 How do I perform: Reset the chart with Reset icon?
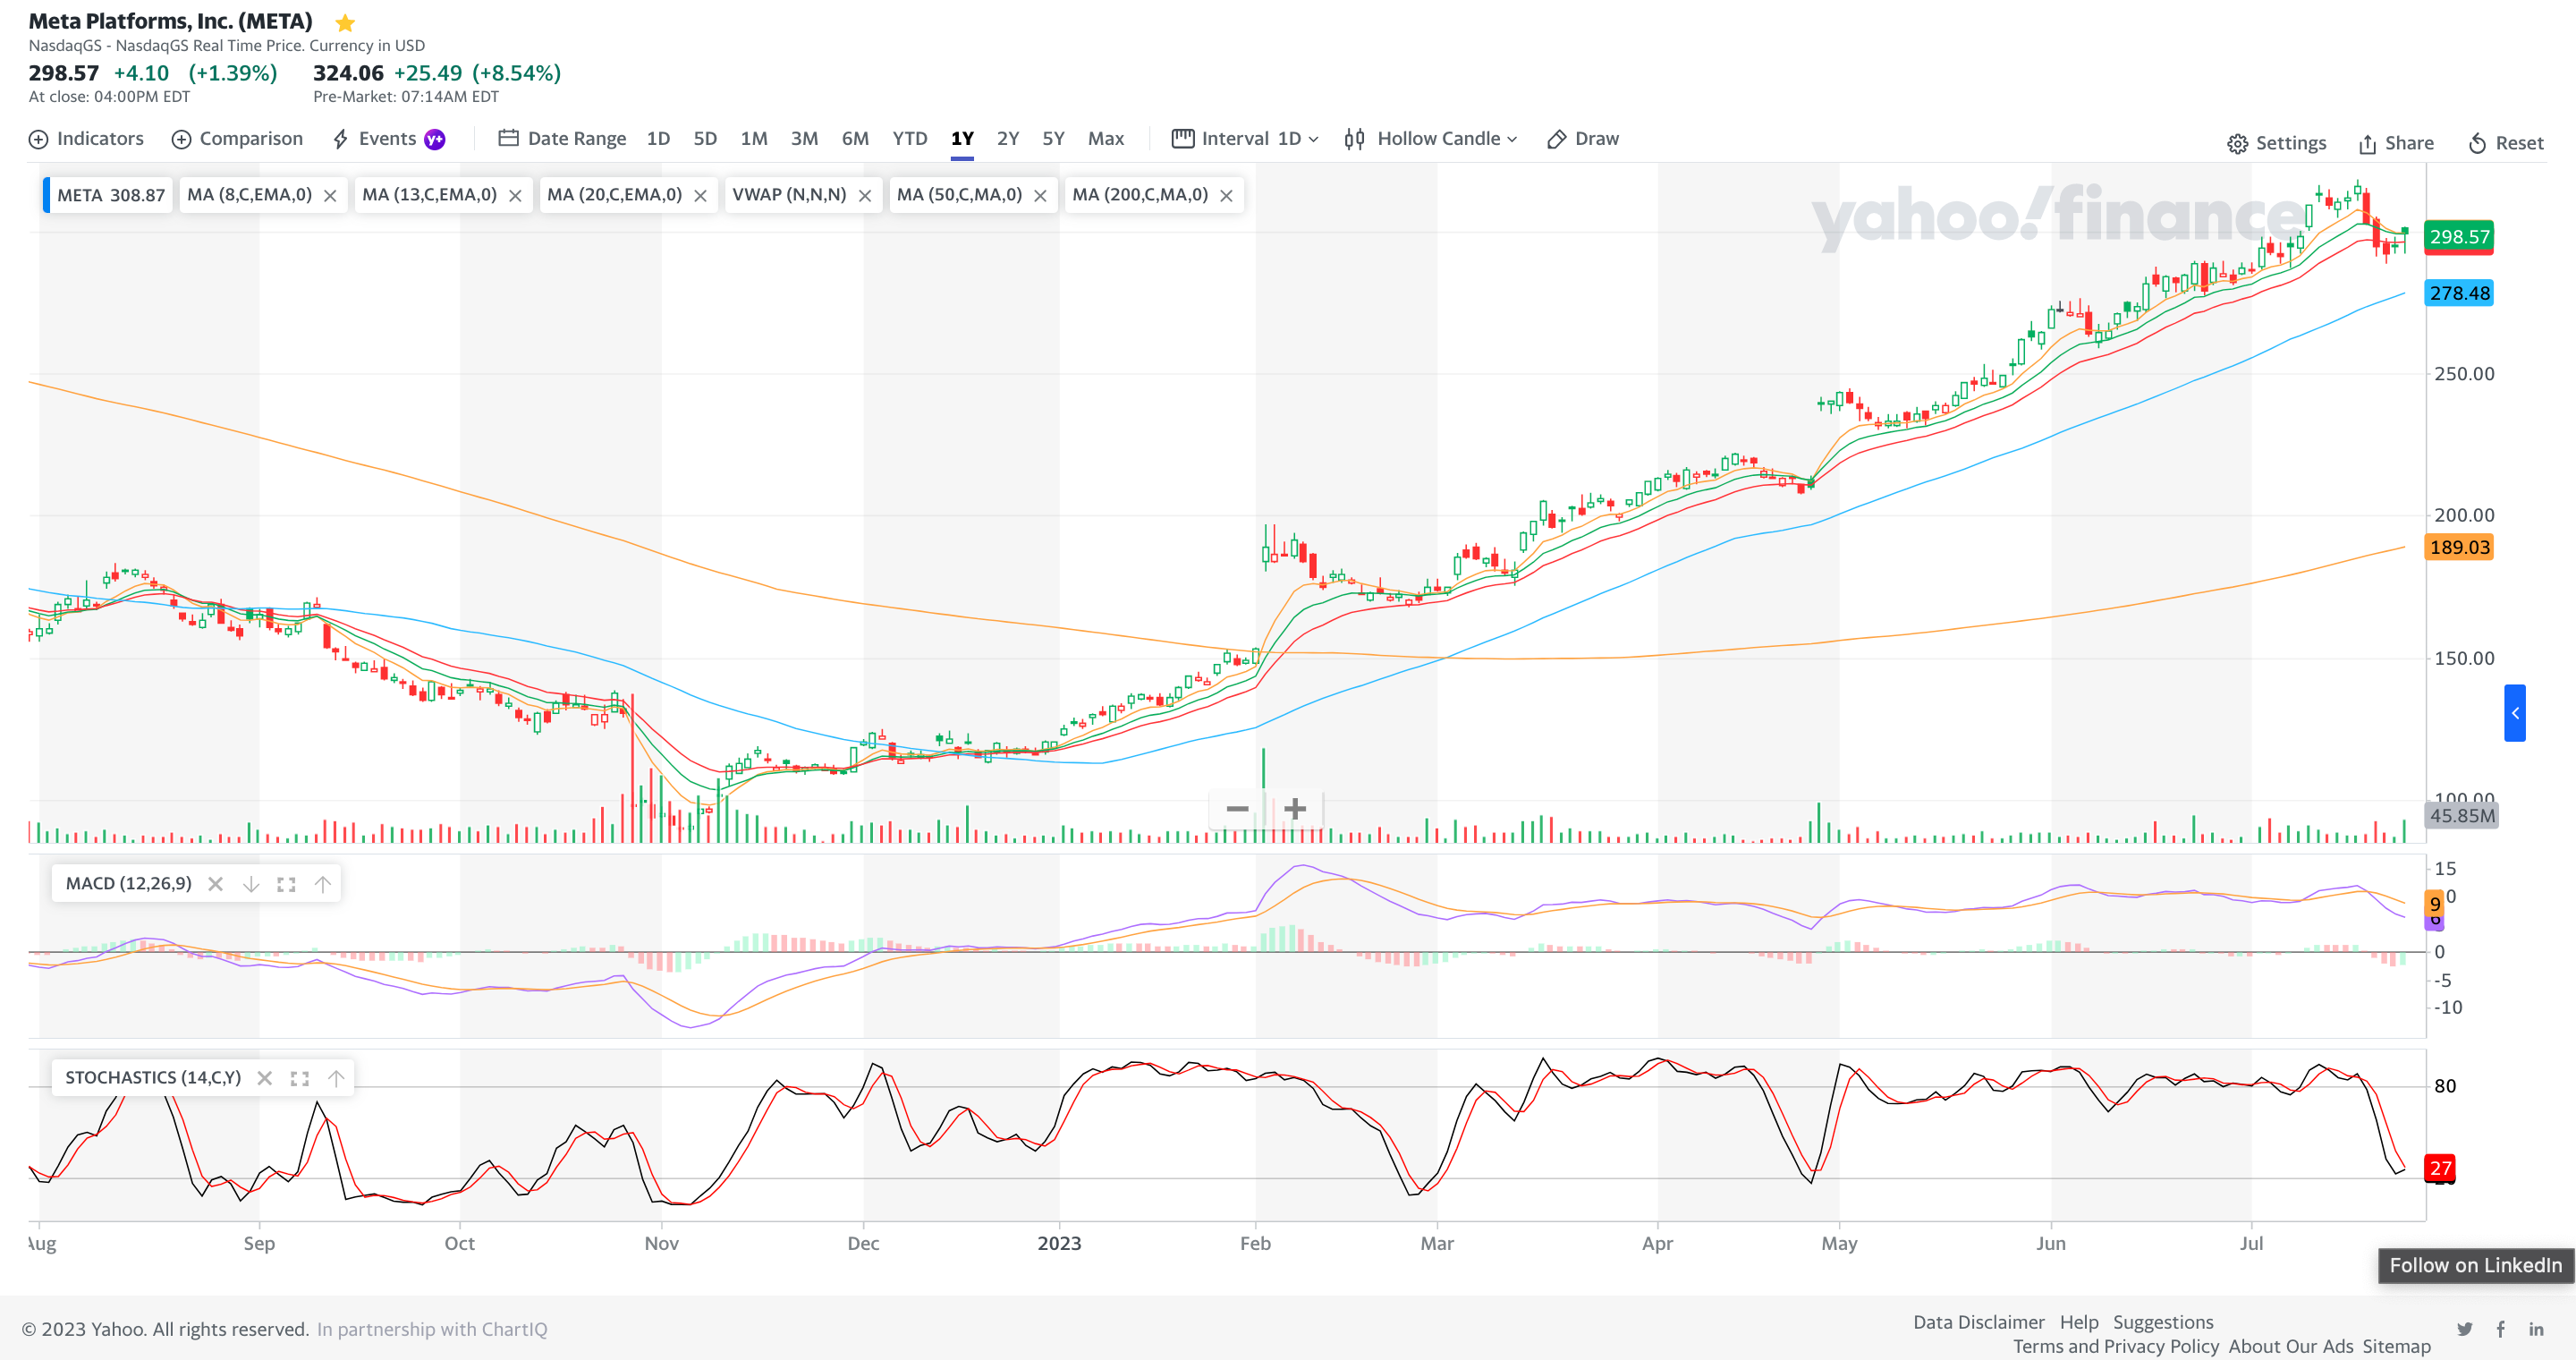click(2477, 144)
